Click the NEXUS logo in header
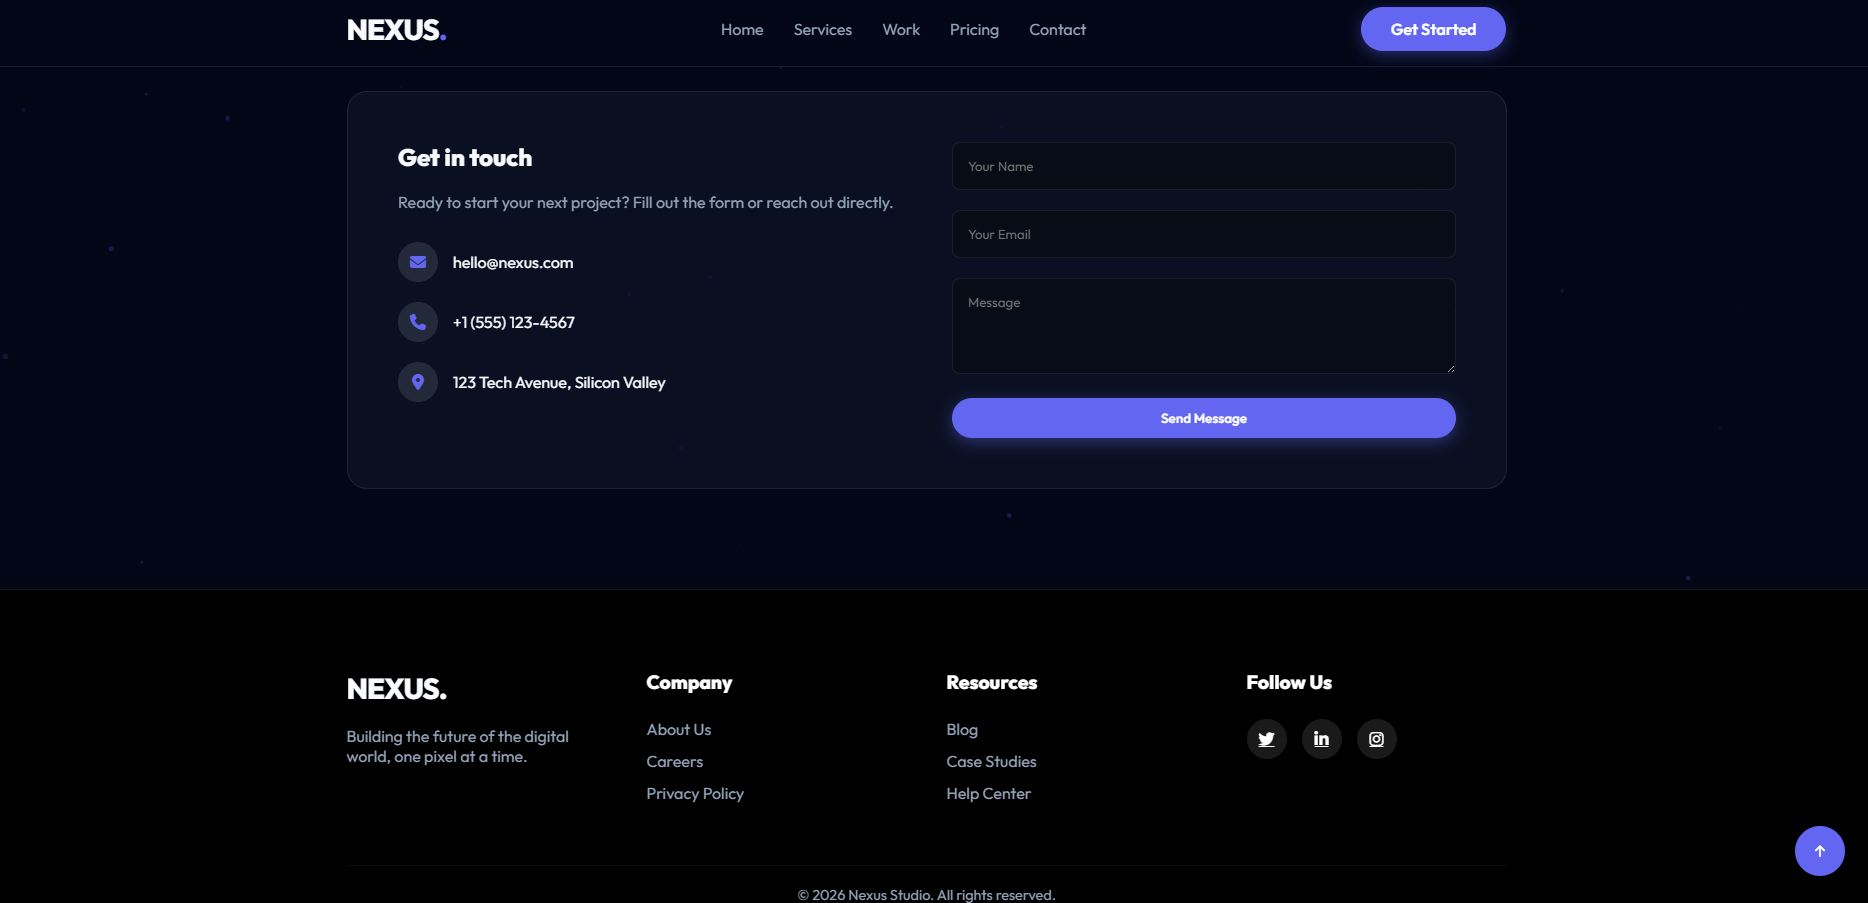Image resolution: width=1868 pixels, height=903 pixels. (396, 30)
